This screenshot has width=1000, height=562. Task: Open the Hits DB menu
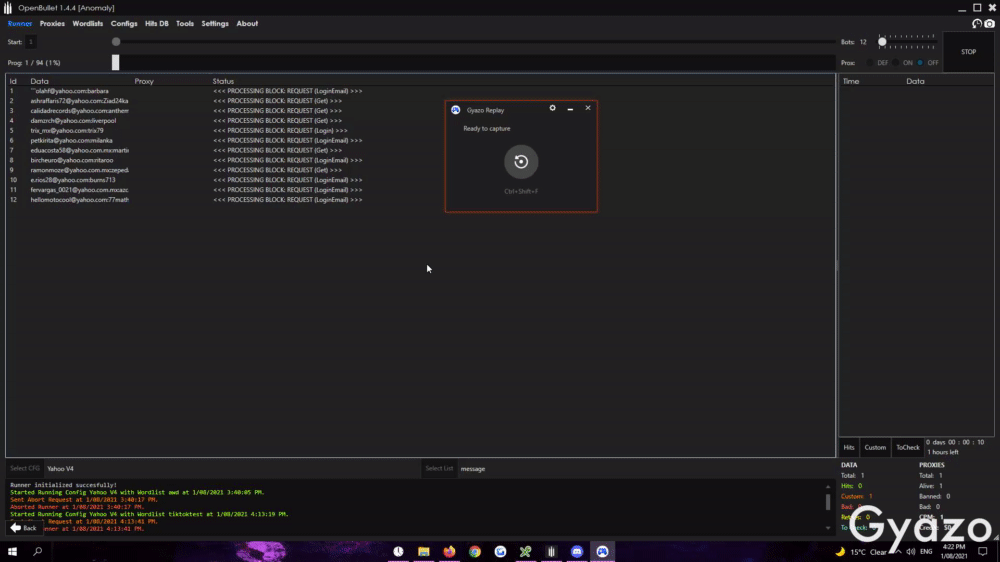[x=156, y=24]
